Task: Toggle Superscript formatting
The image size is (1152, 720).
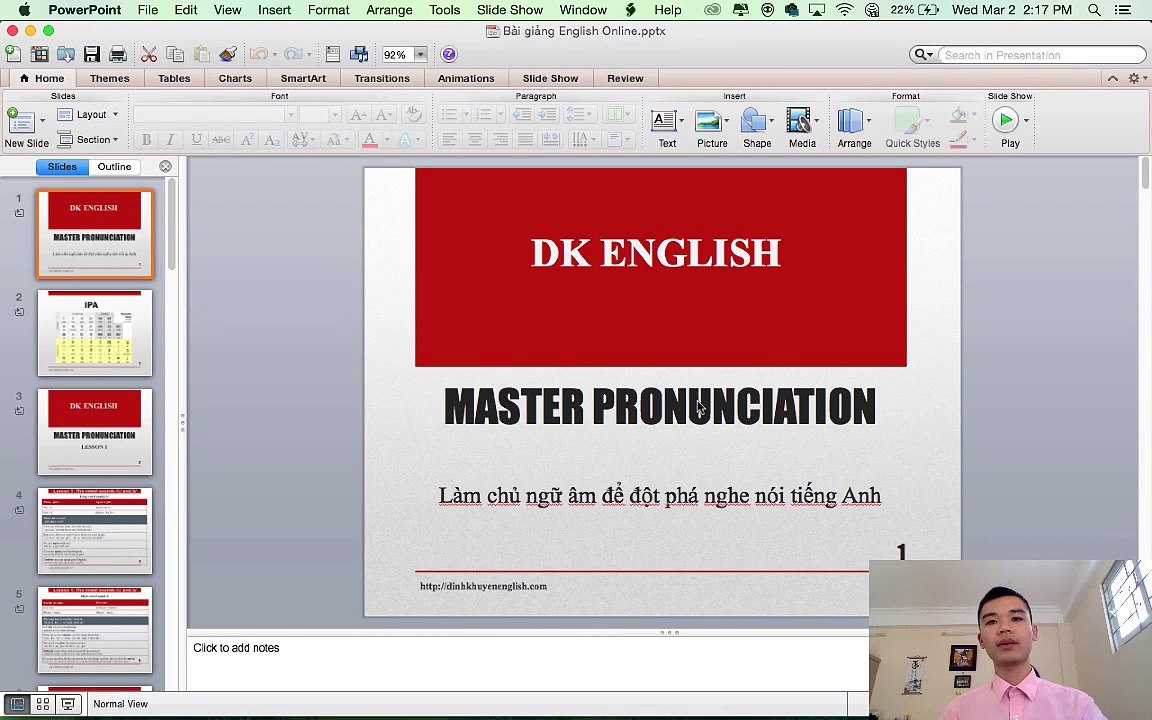Action: [247, 140]
